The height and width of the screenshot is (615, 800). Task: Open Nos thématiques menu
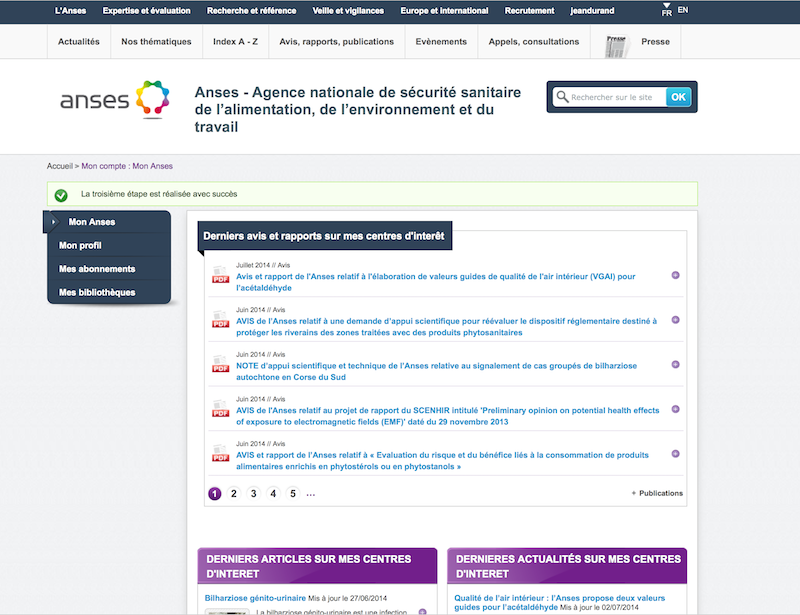pyautogui.click(x=156, y=42)
